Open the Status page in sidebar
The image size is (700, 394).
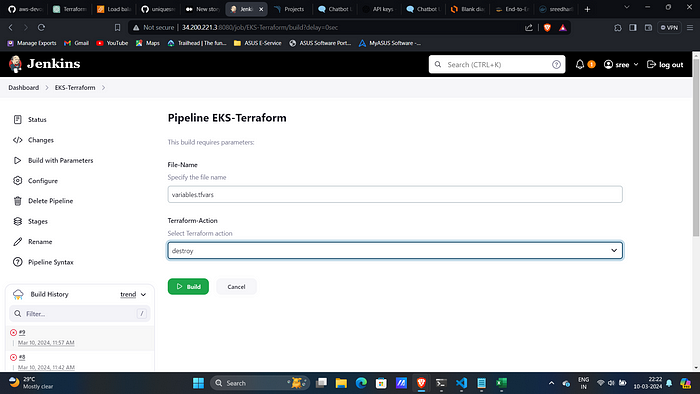click(30, 120)
